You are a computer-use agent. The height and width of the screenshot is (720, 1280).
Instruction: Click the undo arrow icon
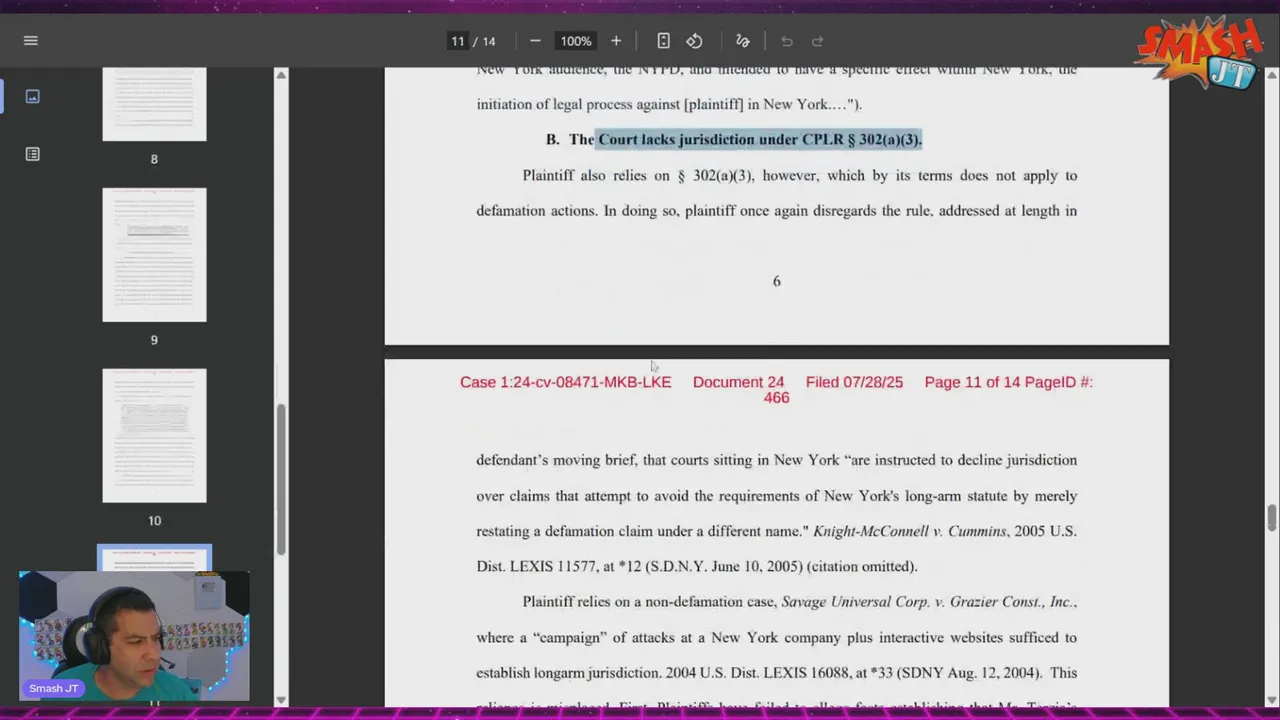(787, 41)
